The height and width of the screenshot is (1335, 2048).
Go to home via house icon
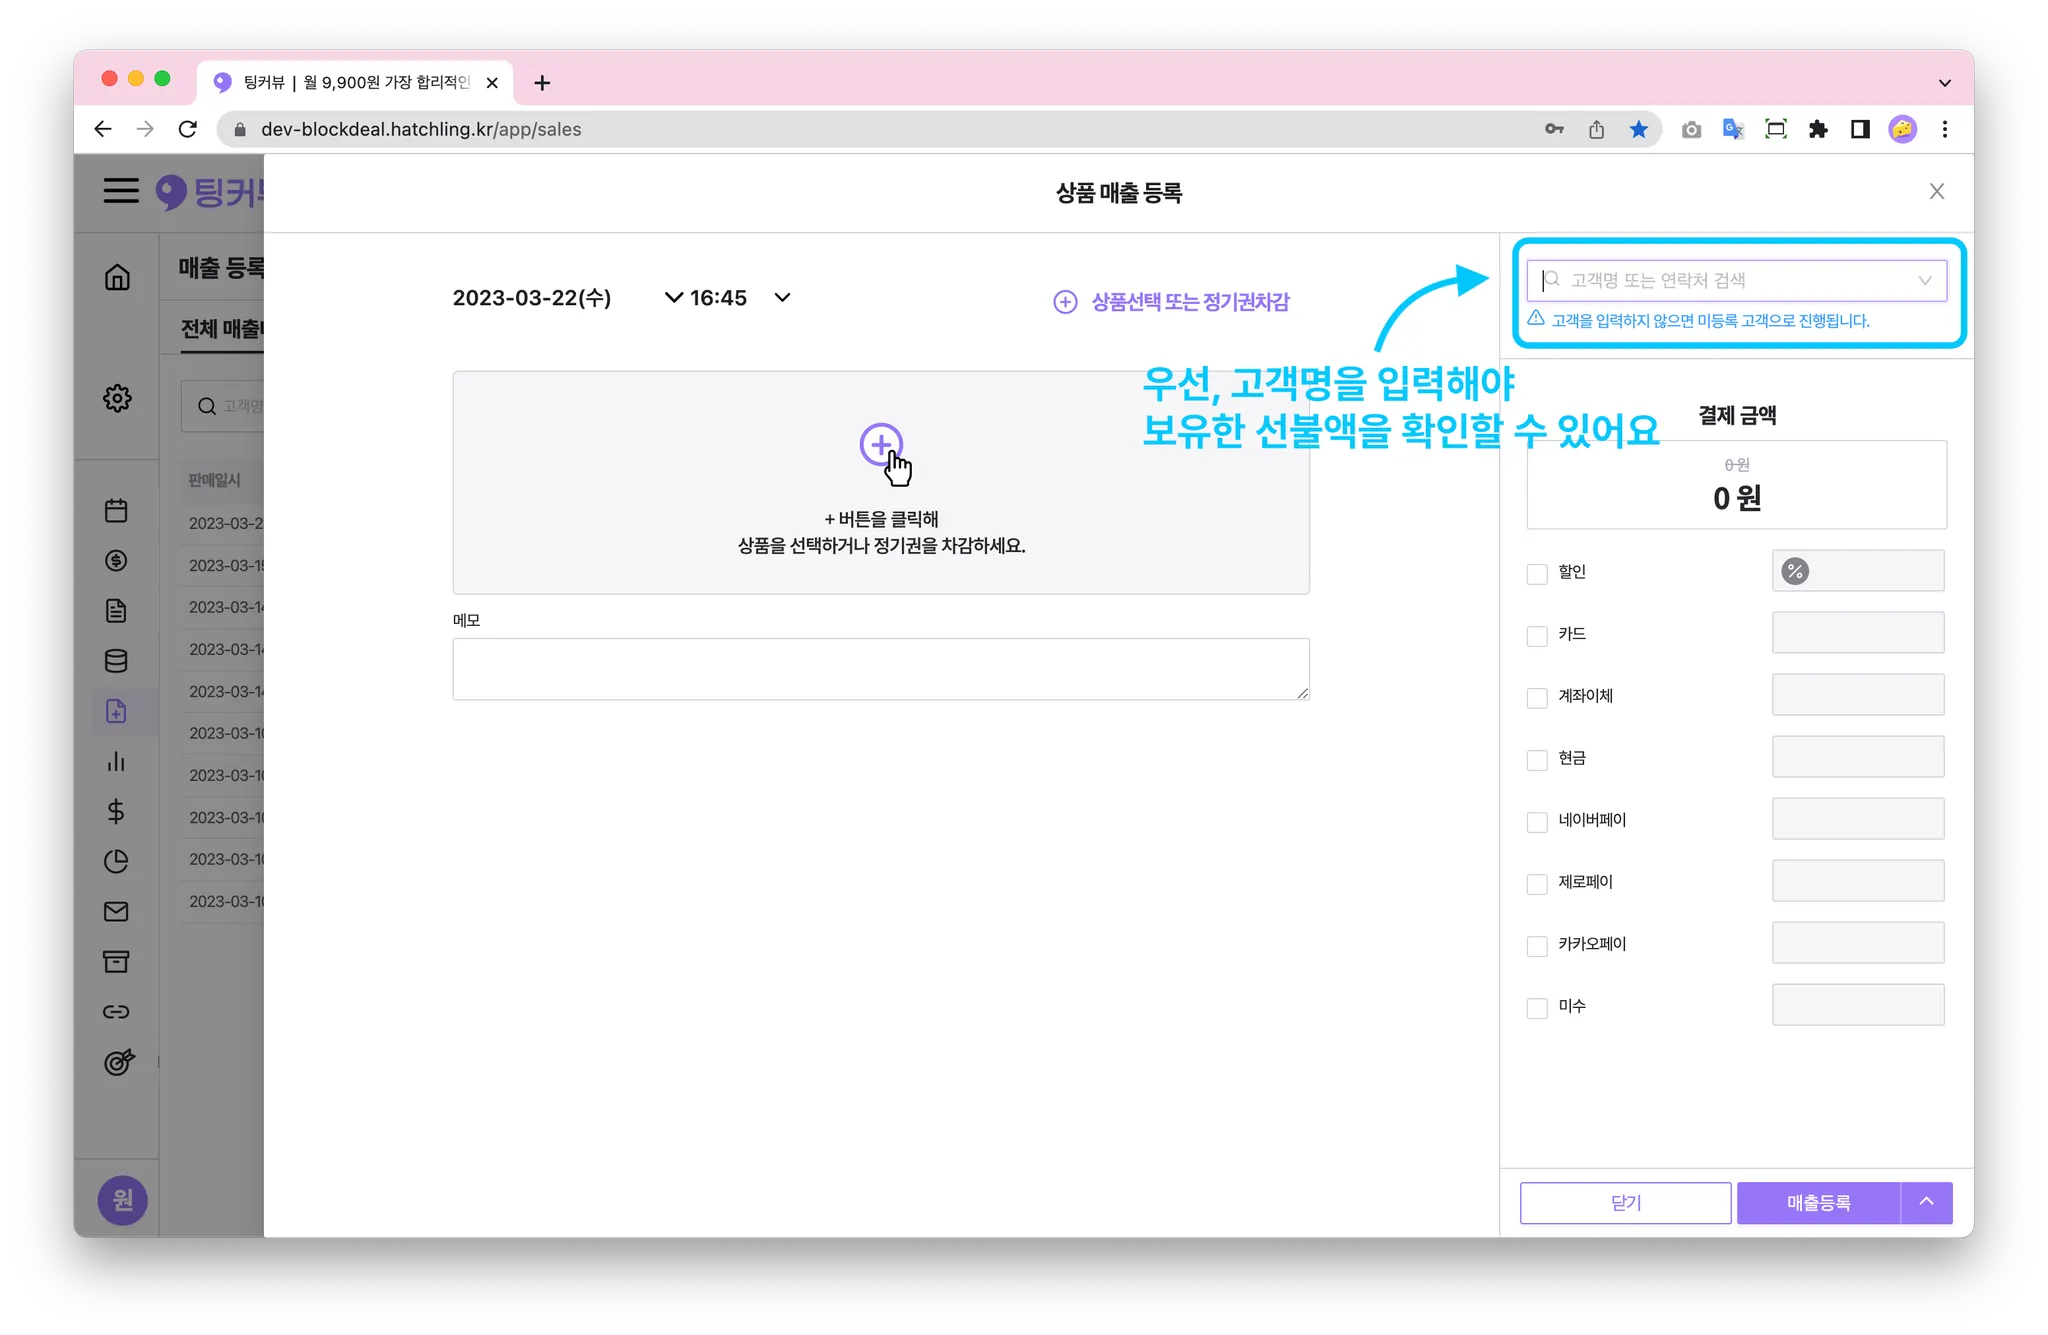(x=117, y=277)
